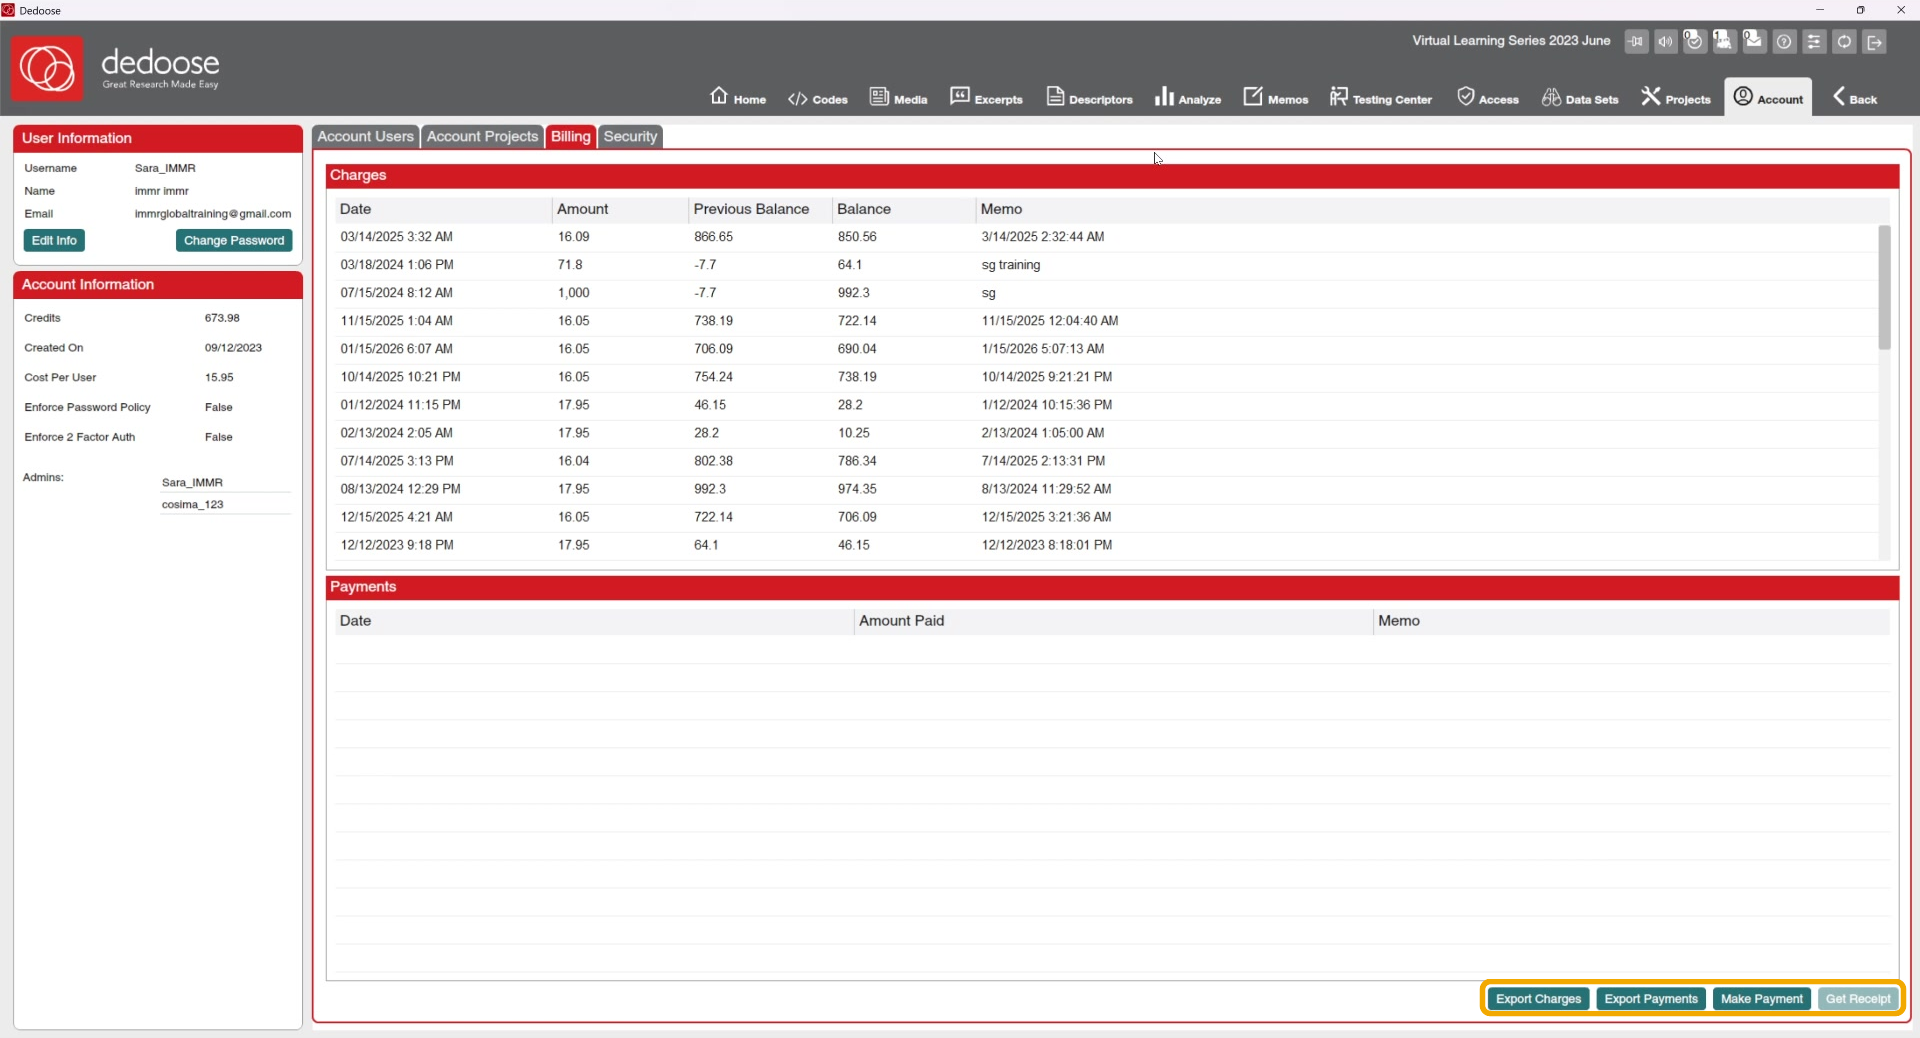
Task: Click the Edit Info button
Action: pos(54,241)
